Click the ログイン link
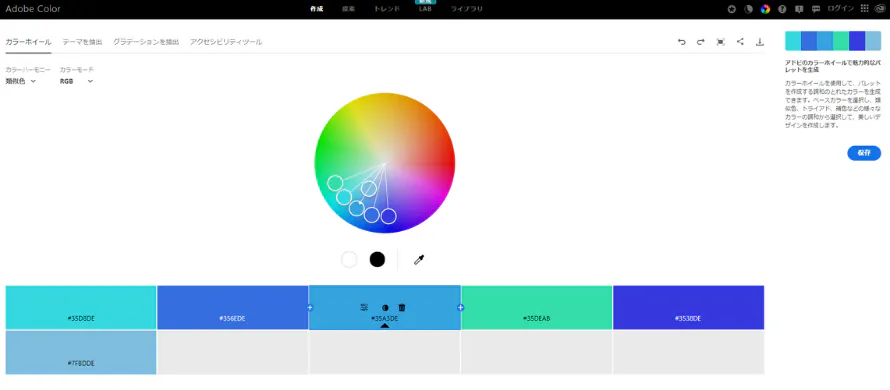 coord(841,9)
